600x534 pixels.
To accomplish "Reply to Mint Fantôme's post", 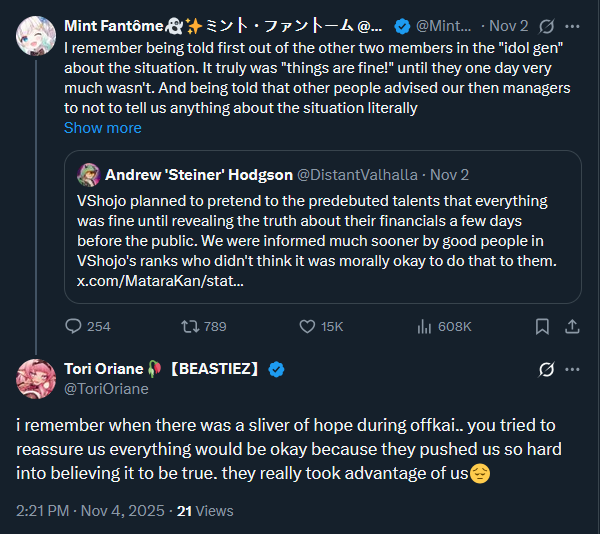I will tap(74, 326).
